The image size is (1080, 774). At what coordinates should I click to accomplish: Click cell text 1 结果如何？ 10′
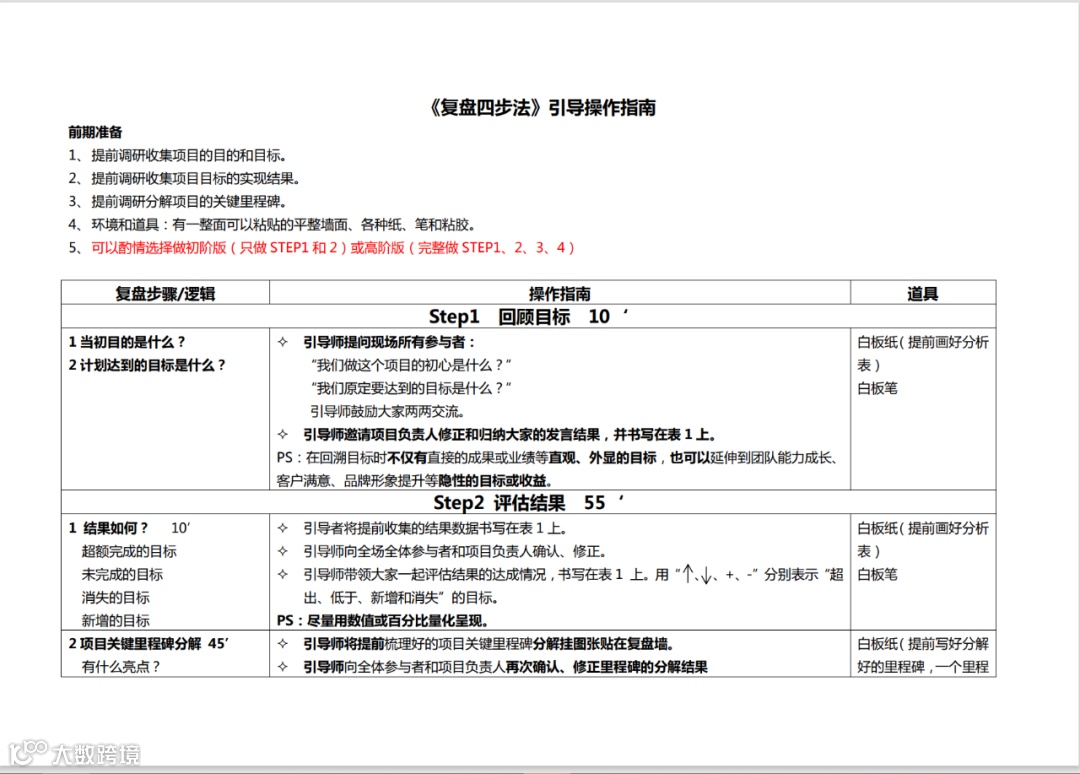tap(129, 528)
